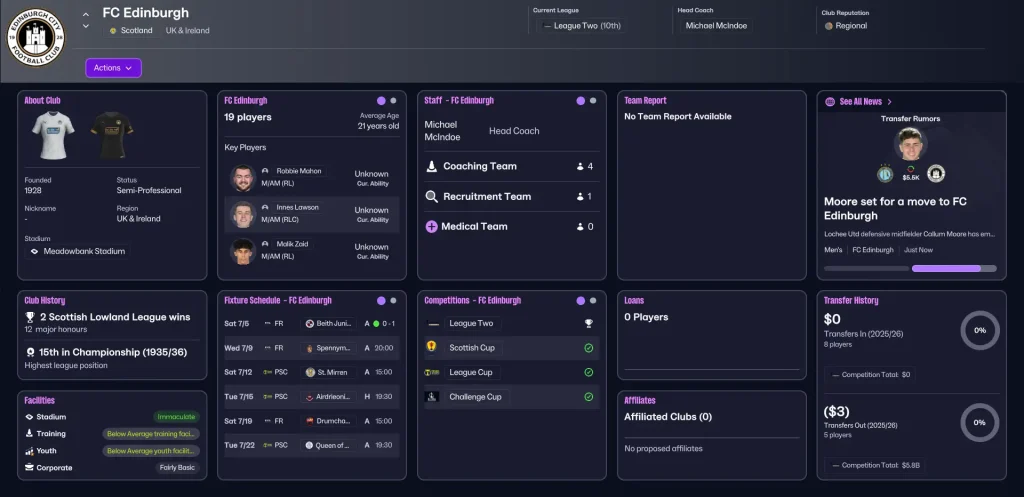Click the down chevron beside FC Edinburgh
The image size is (1024, 497).
pos(86,26)
